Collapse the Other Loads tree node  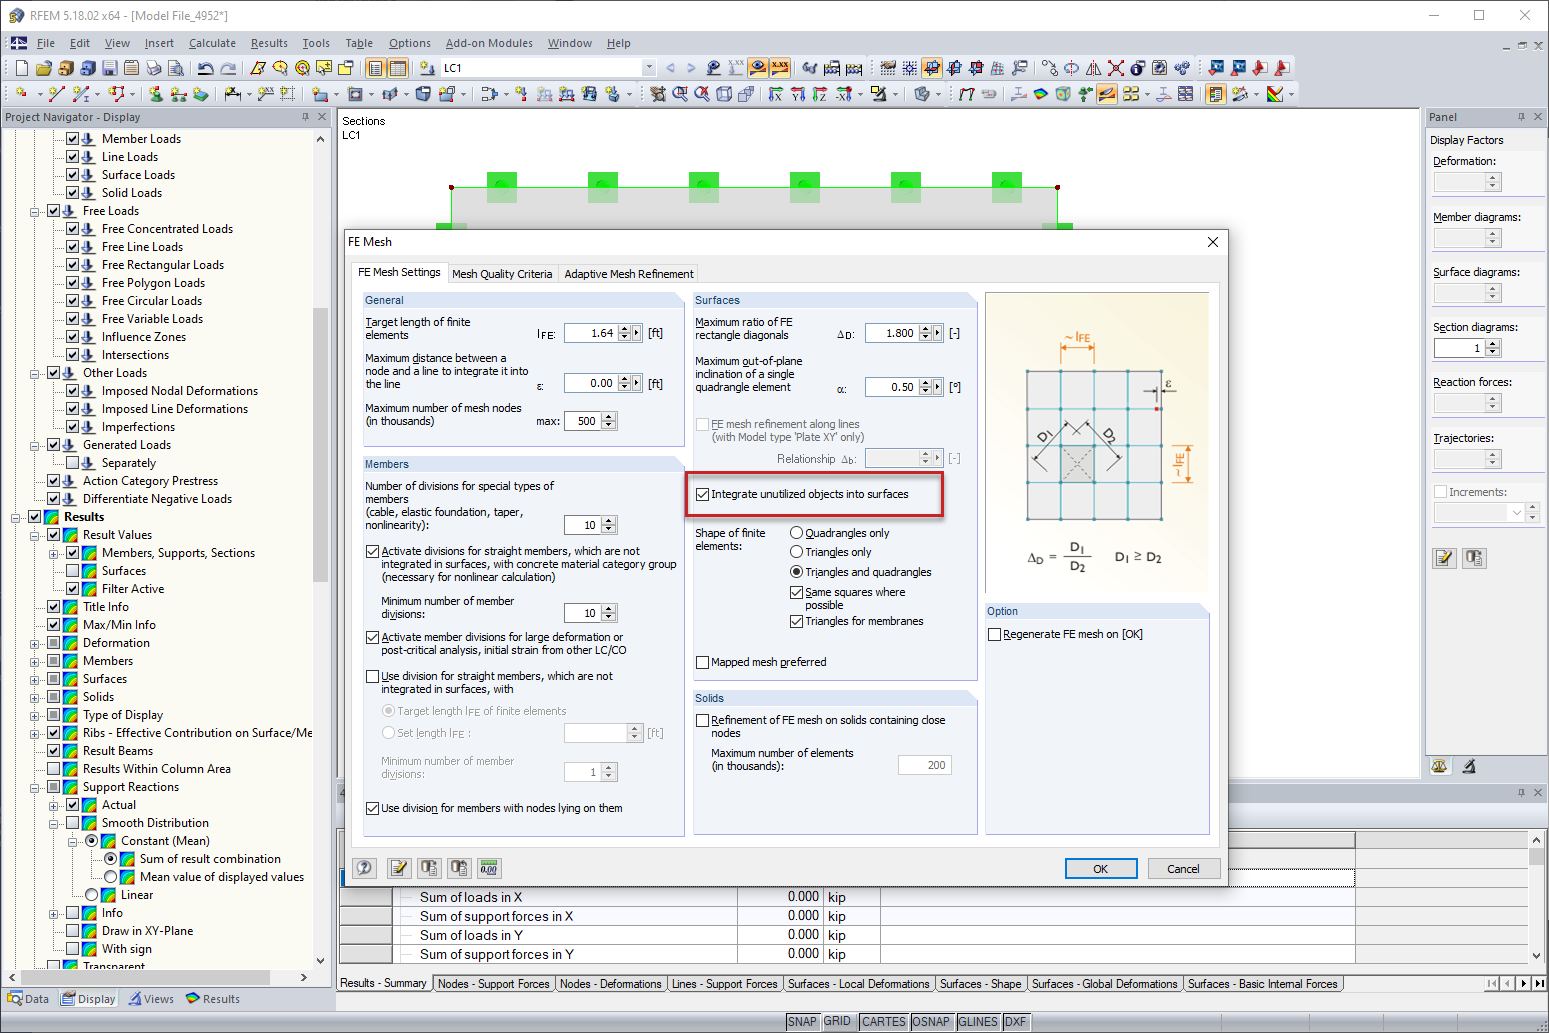(35, 373)
